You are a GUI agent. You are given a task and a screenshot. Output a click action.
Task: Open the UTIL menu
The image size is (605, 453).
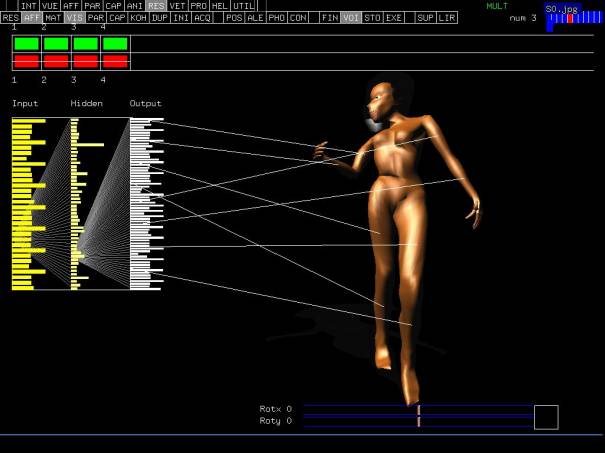[243, 6]
